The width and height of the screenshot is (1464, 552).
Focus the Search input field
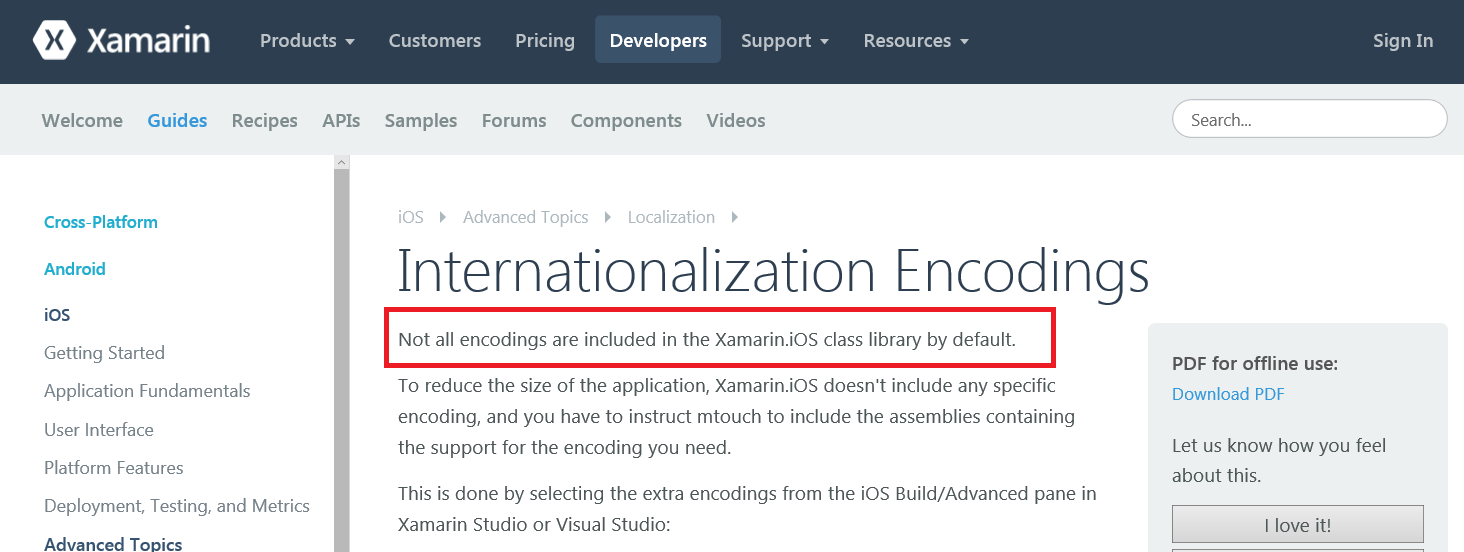[1309, 119]
